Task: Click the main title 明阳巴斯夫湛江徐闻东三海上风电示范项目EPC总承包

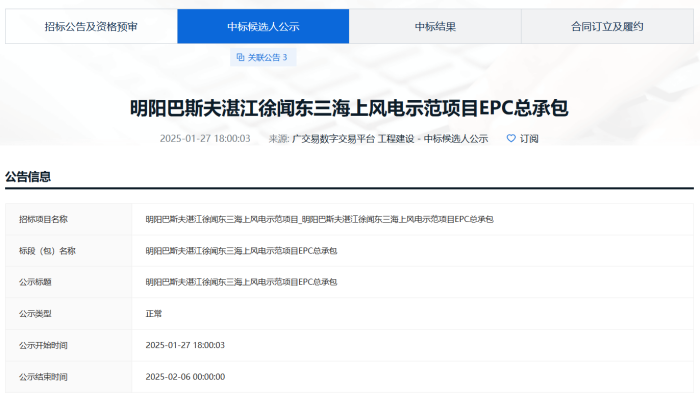Action: pyautogui.click(x=349, y=108)
